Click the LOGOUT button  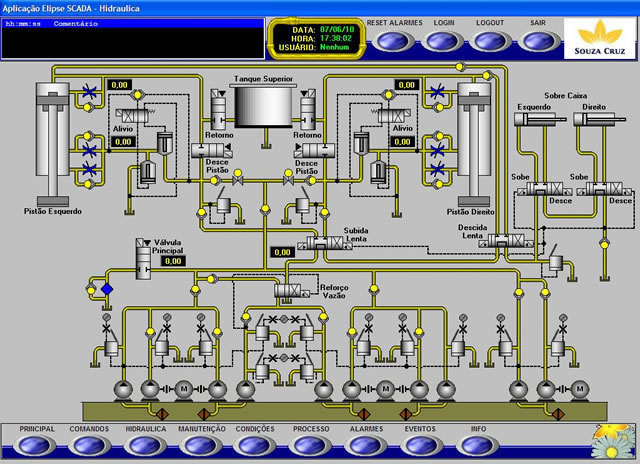pyautogui.click(x=490, y=41)
